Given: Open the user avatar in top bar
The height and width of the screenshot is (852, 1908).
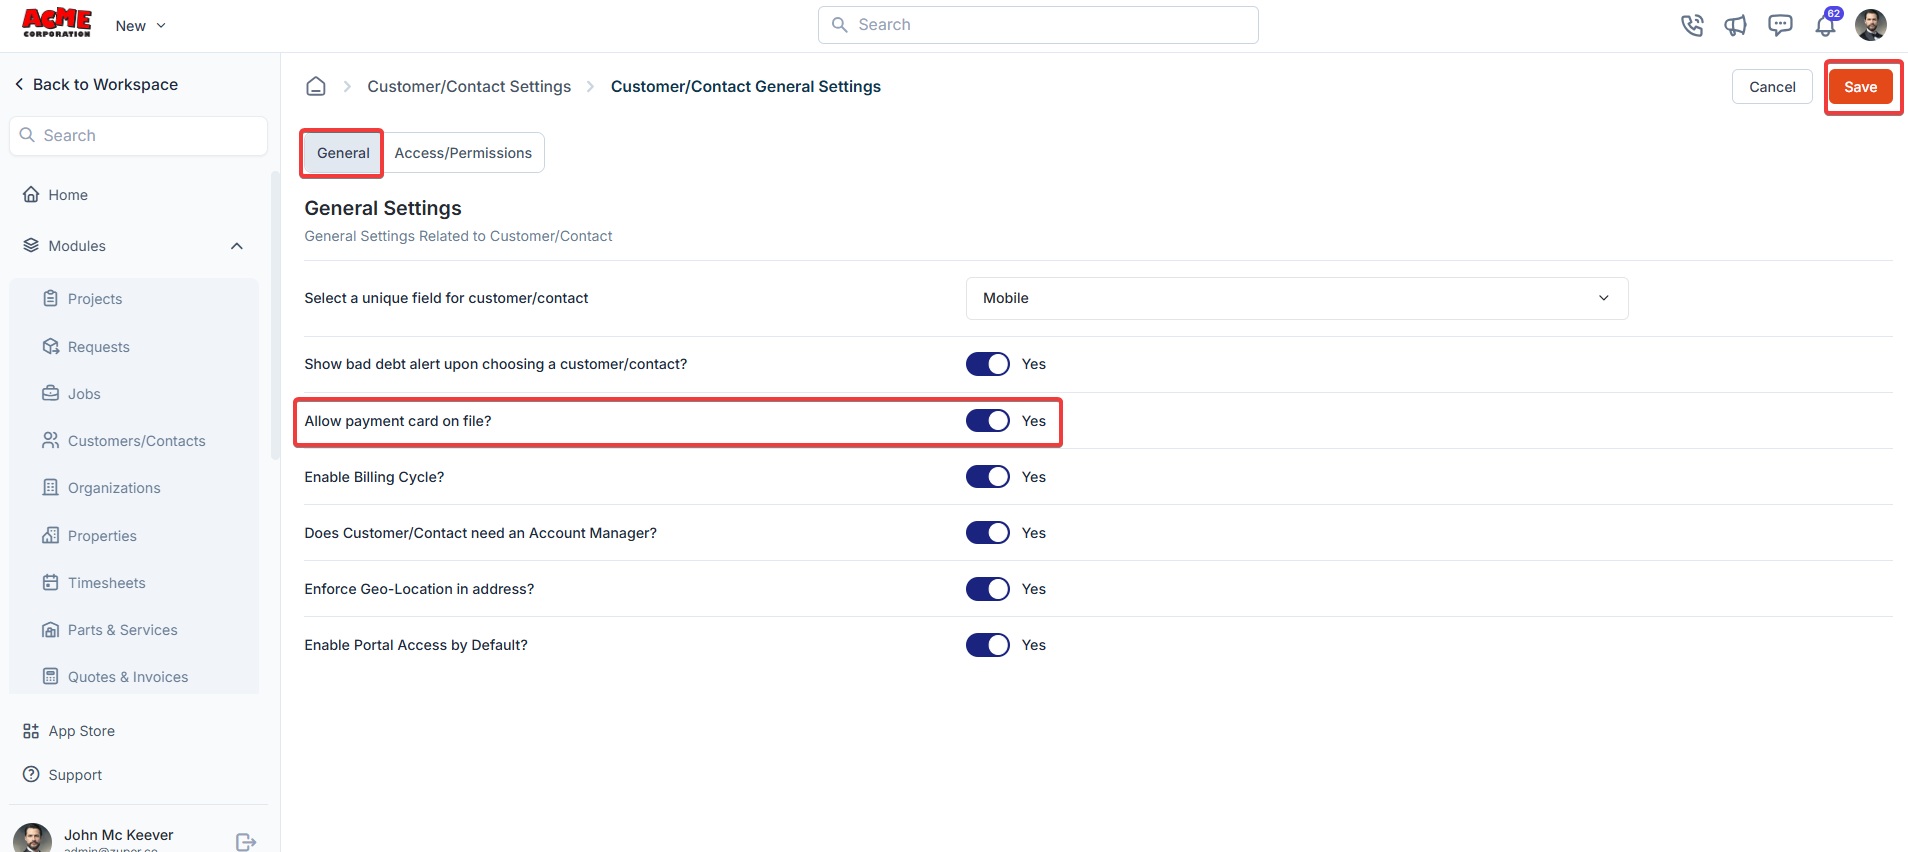Looking at the screenshot, I should click(1871, 25).
